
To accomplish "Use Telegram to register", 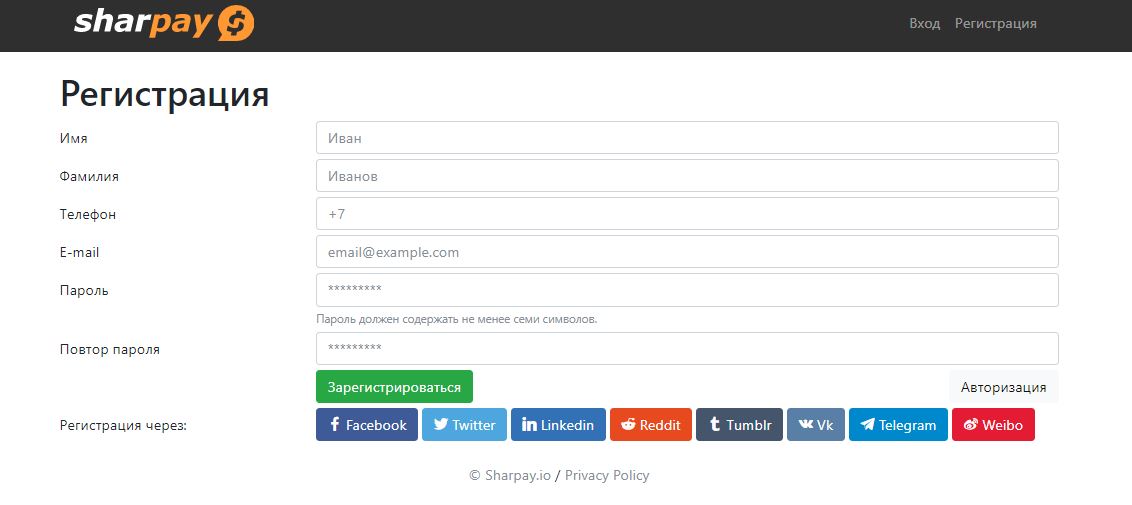I will pyautogui.click(x=898, y=425).
